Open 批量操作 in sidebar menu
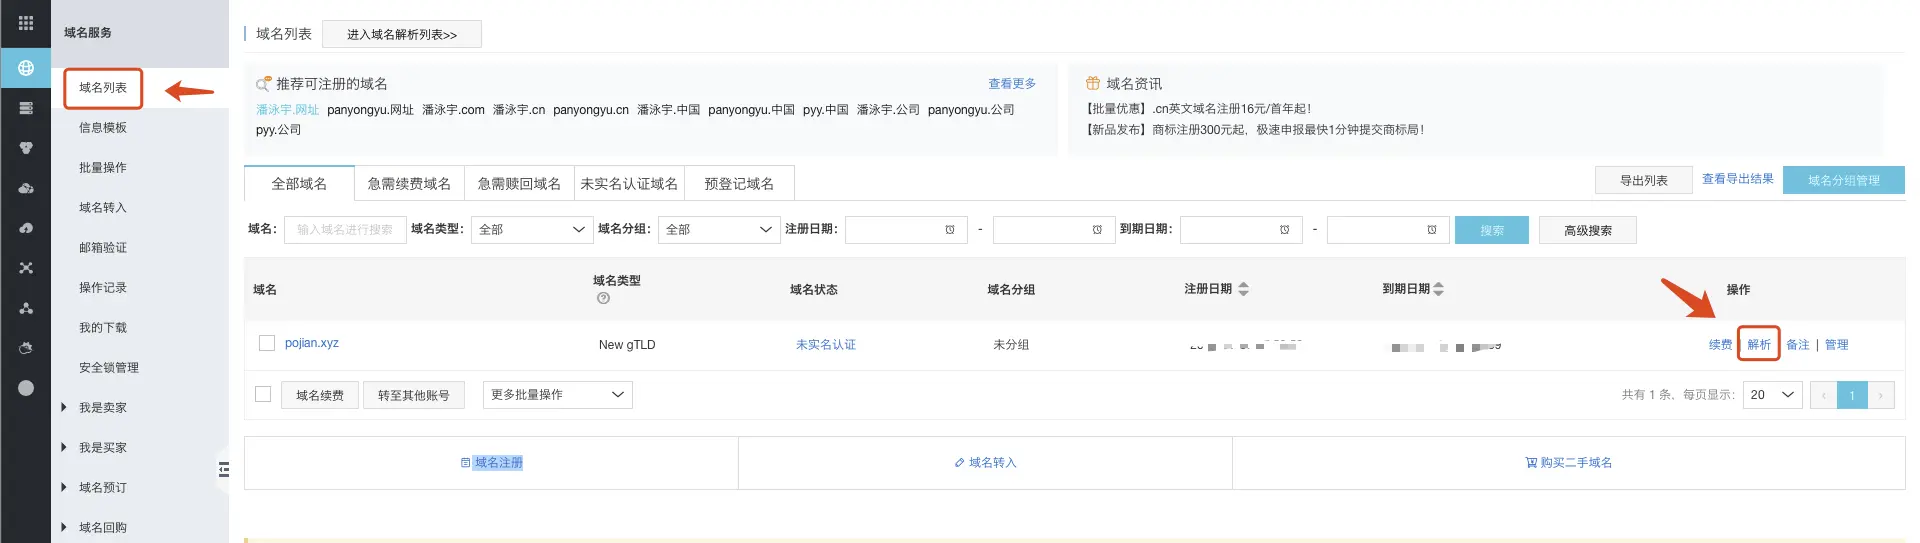This screenshot has height=543, width=1920. (103, 168)
